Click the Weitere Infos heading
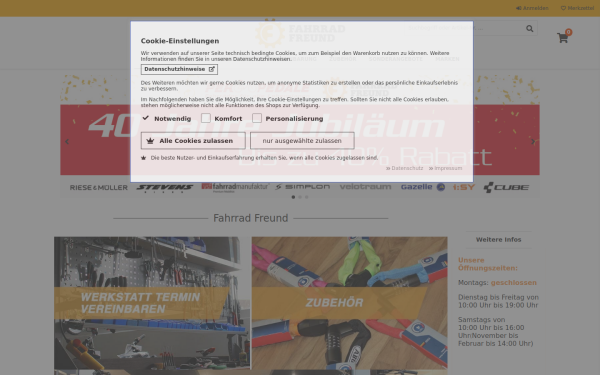This screenshot has height=375, width=600. [x=499, y=240]
